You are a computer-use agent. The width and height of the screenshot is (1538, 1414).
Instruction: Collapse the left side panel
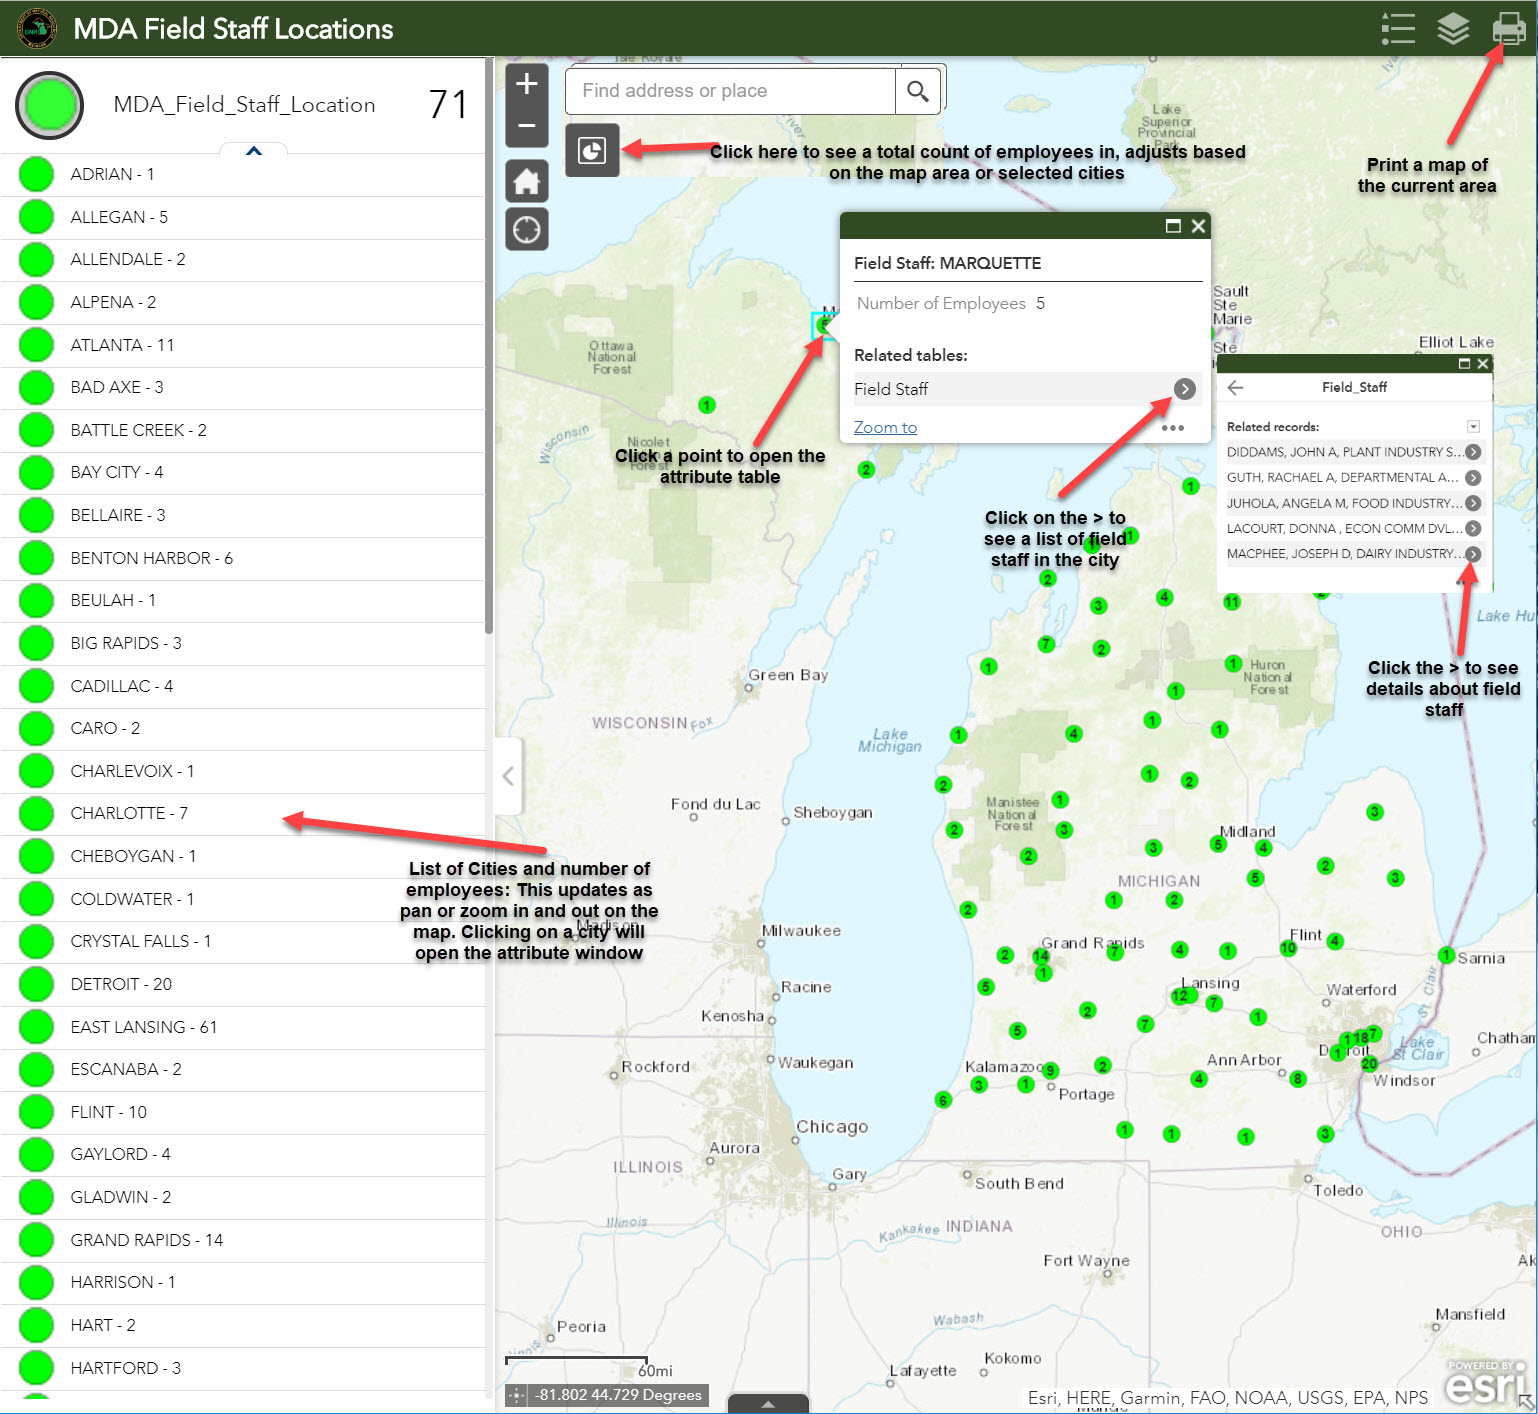(x=508, y=776)
